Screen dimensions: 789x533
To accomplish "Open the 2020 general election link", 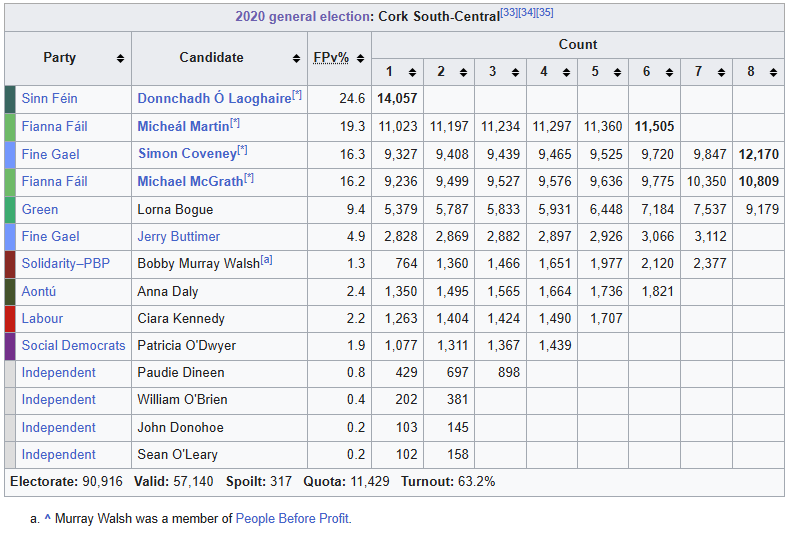I will pos(302,17).
